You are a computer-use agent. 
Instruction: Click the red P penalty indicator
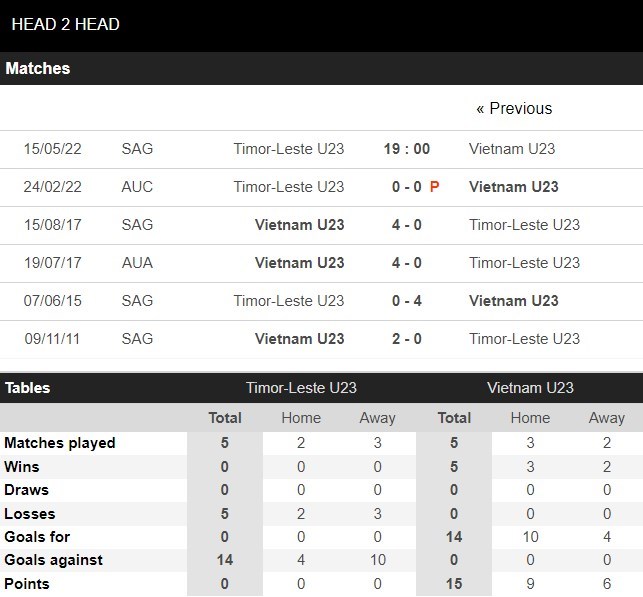[x=435, y=187]
